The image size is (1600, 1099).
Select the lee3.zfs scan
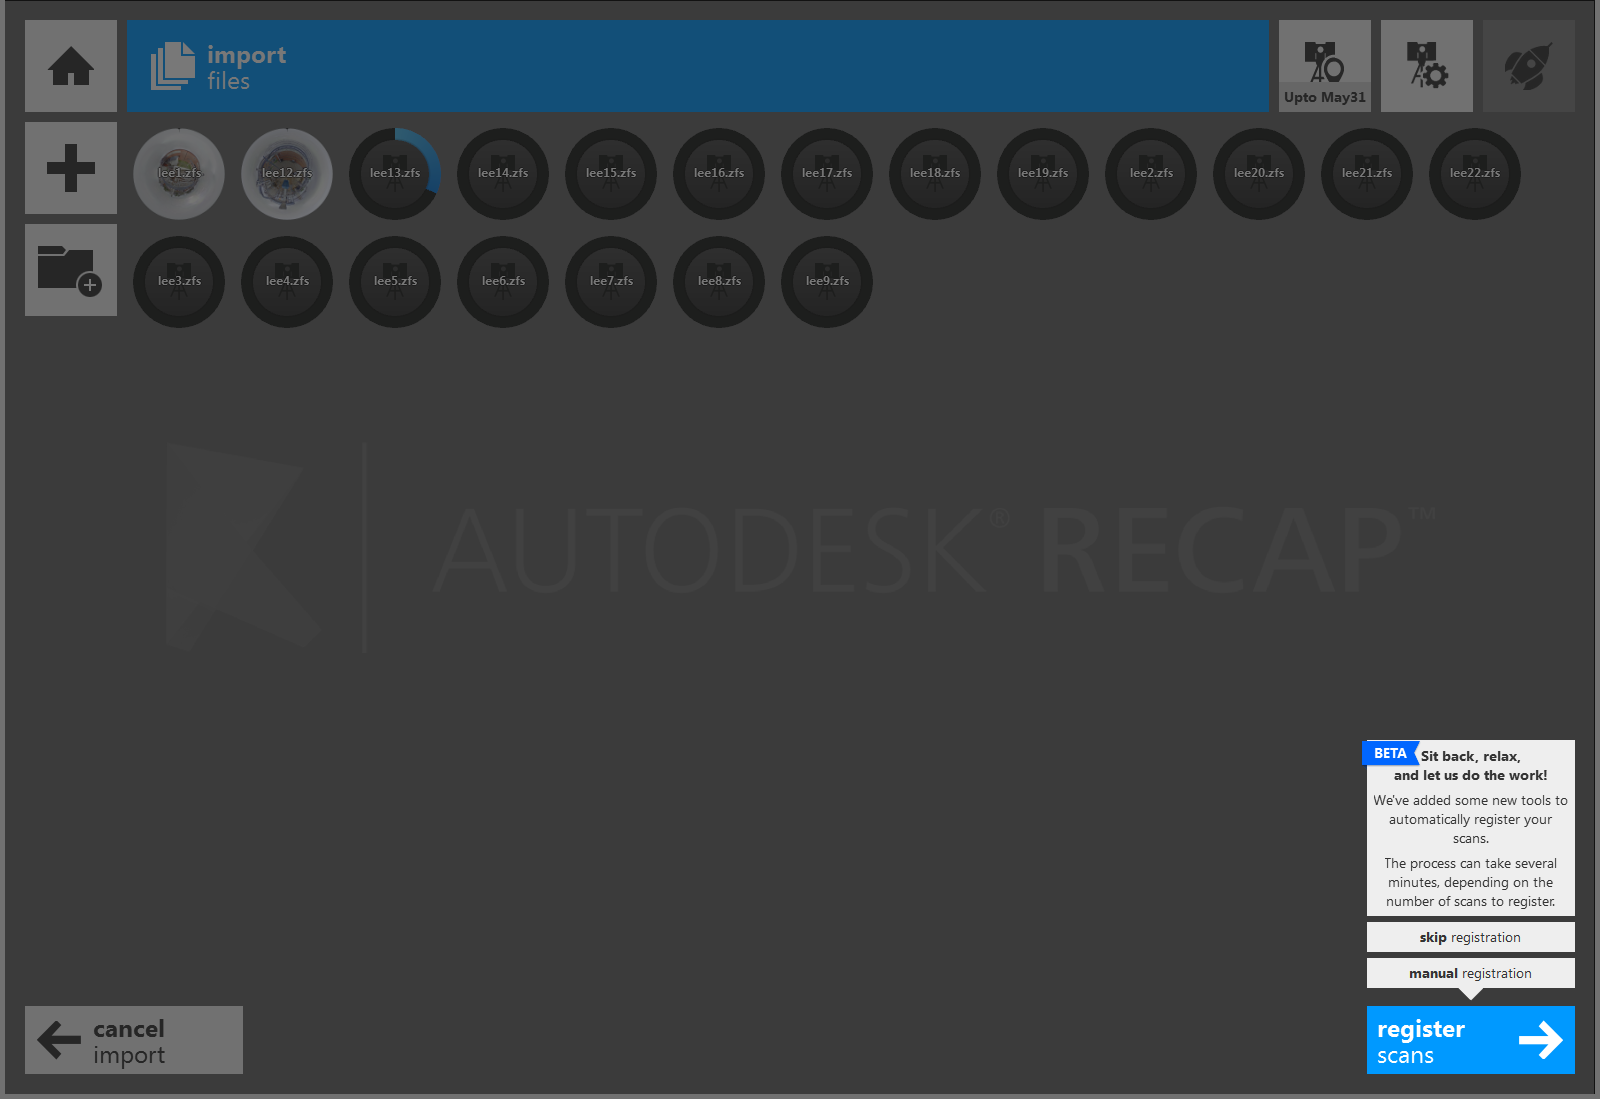(x=179, y=282)
